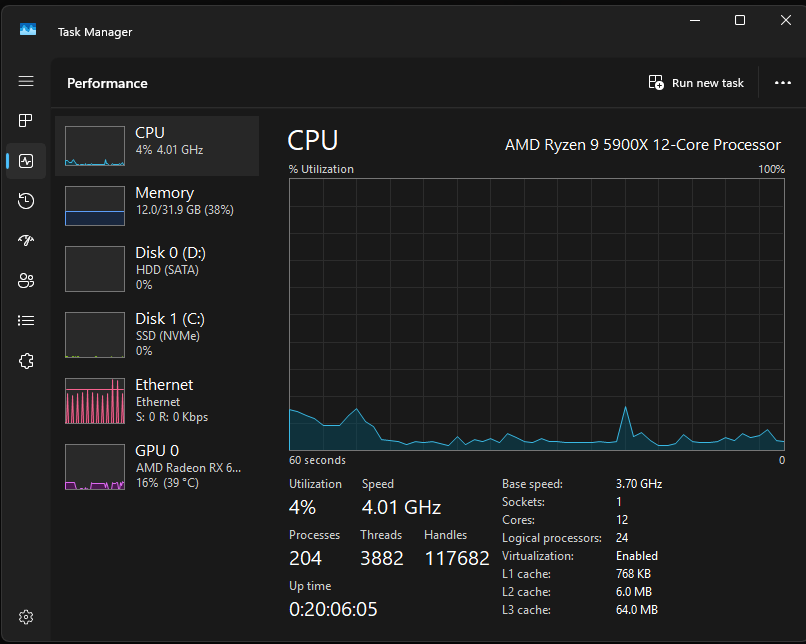Open the hamburger navigation menu

click(26, 81)
